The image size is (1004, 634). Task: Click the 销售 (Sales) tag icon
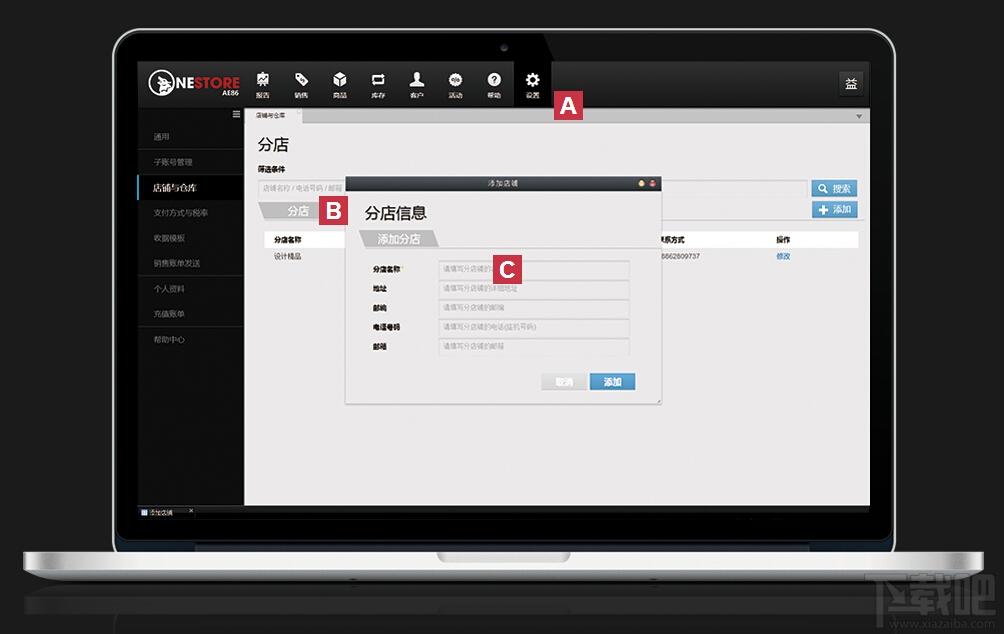[301, 84]
